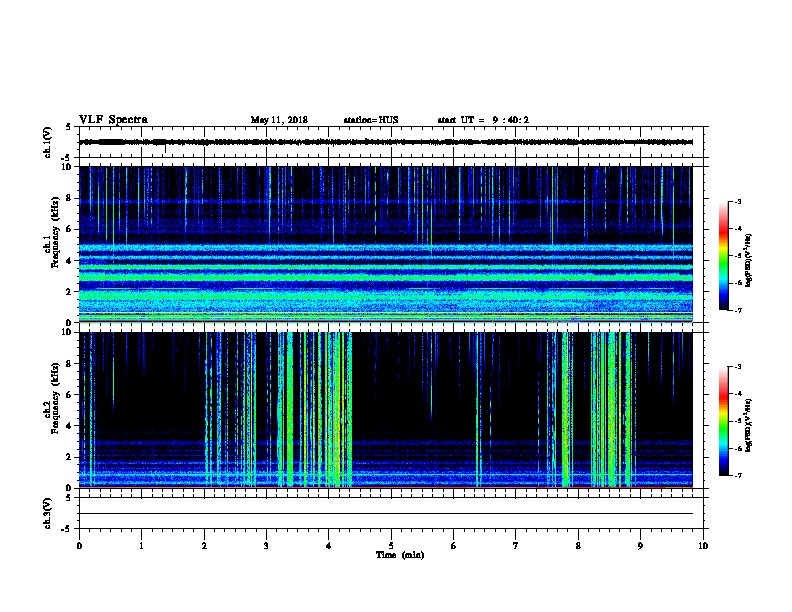Click the "ch.3(V)" axis label

[47, 513]
